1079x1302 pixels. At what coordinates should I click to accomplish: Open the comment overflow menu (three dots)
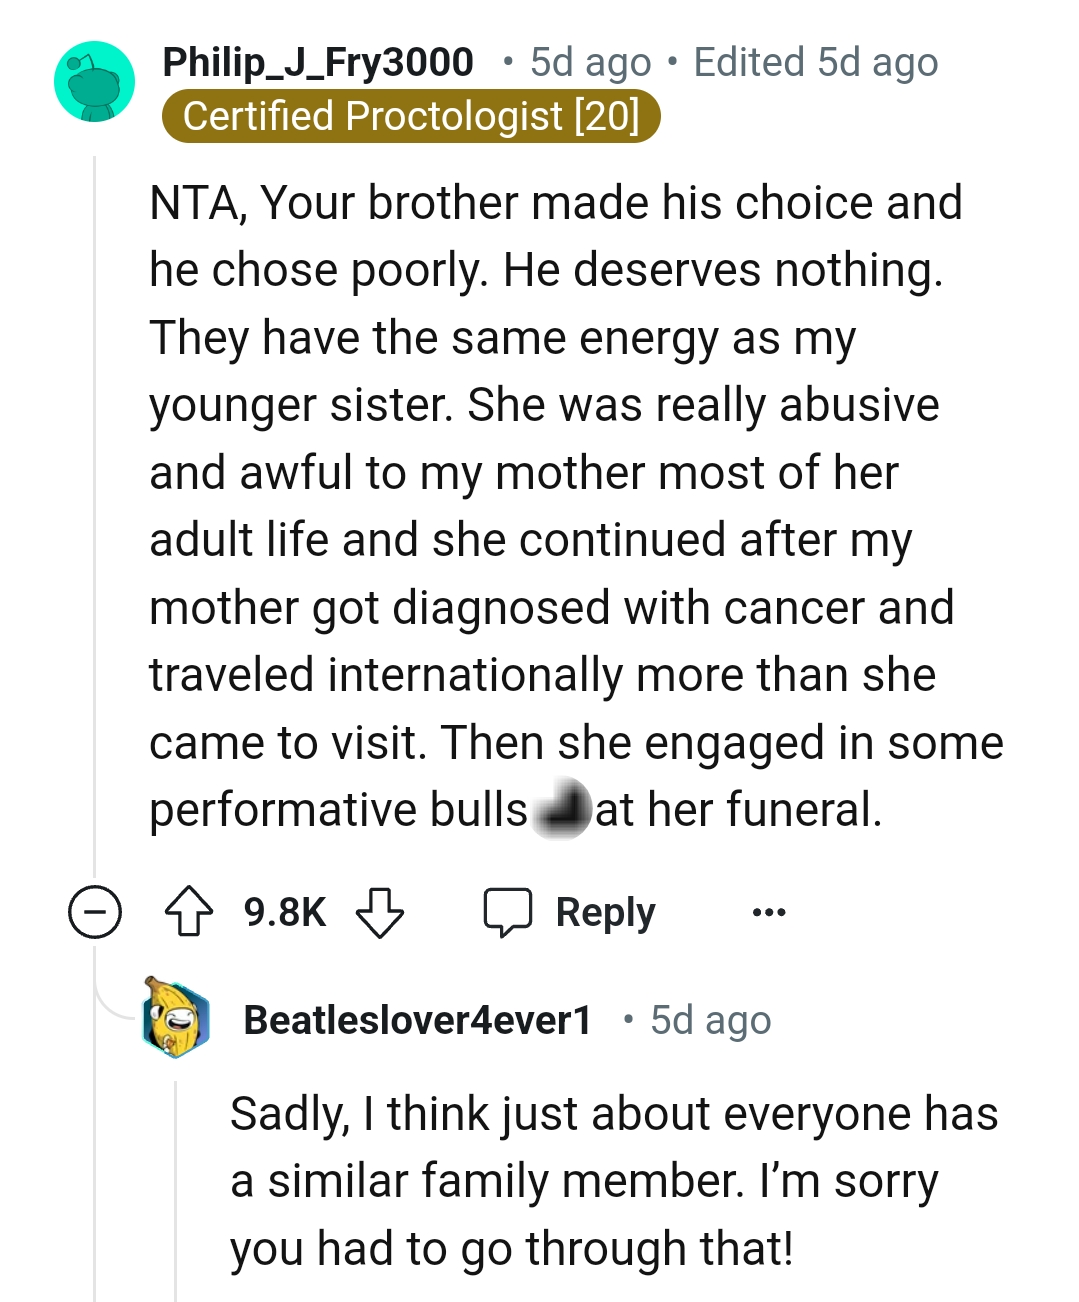(767, 912)
